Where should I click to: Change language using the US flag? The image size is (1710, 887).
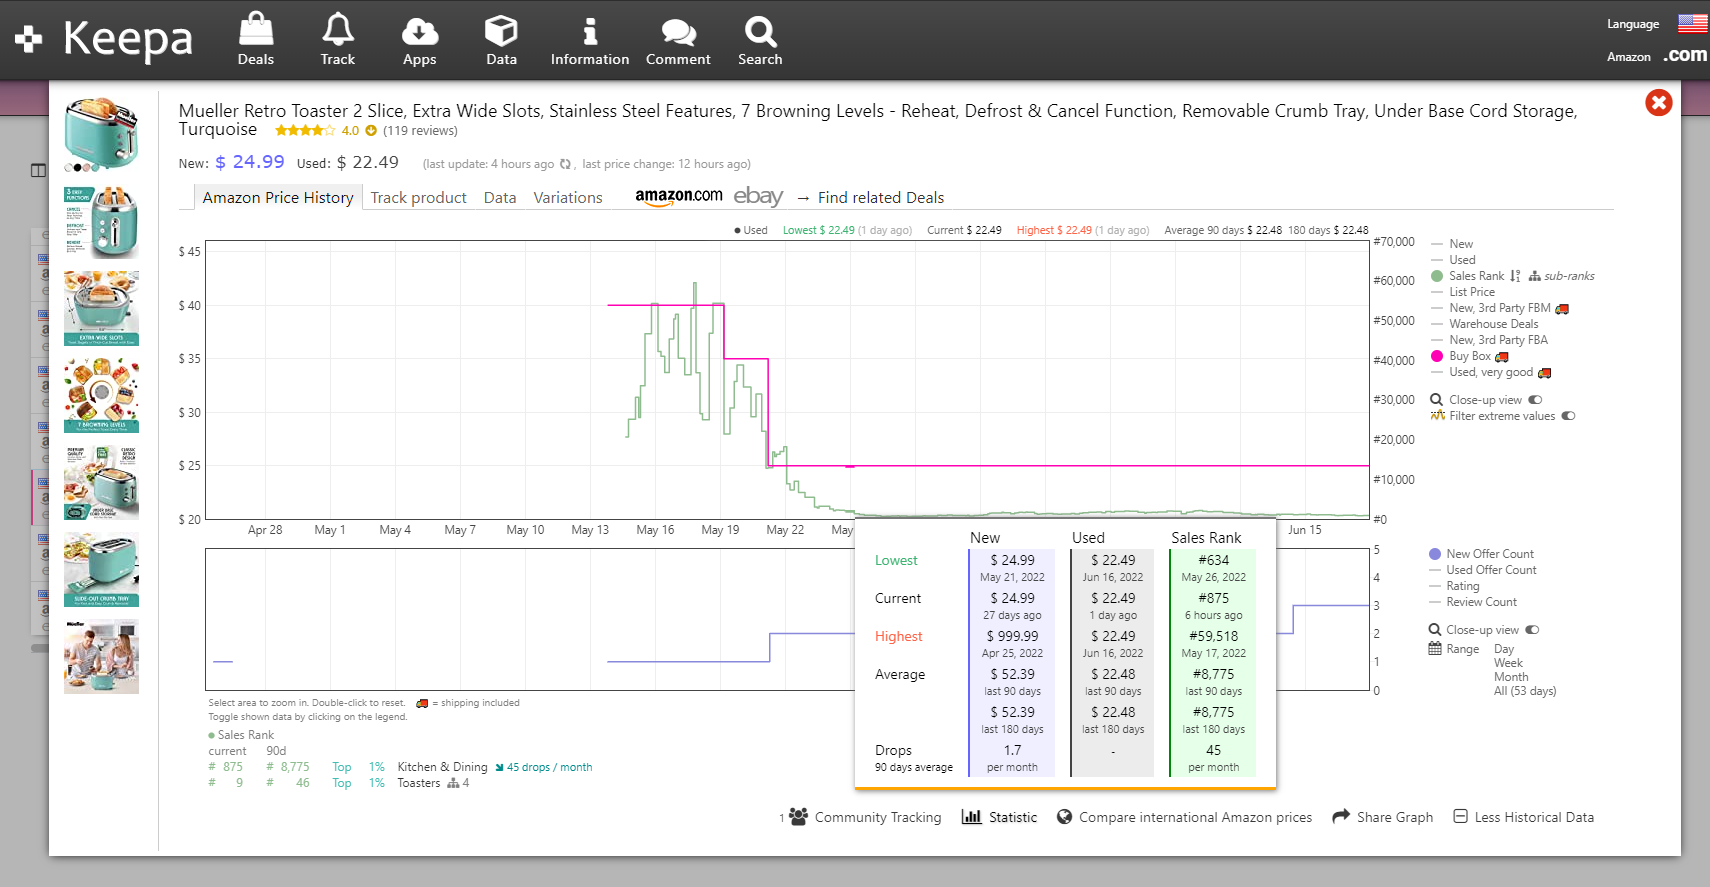(x=1692, y=23)
